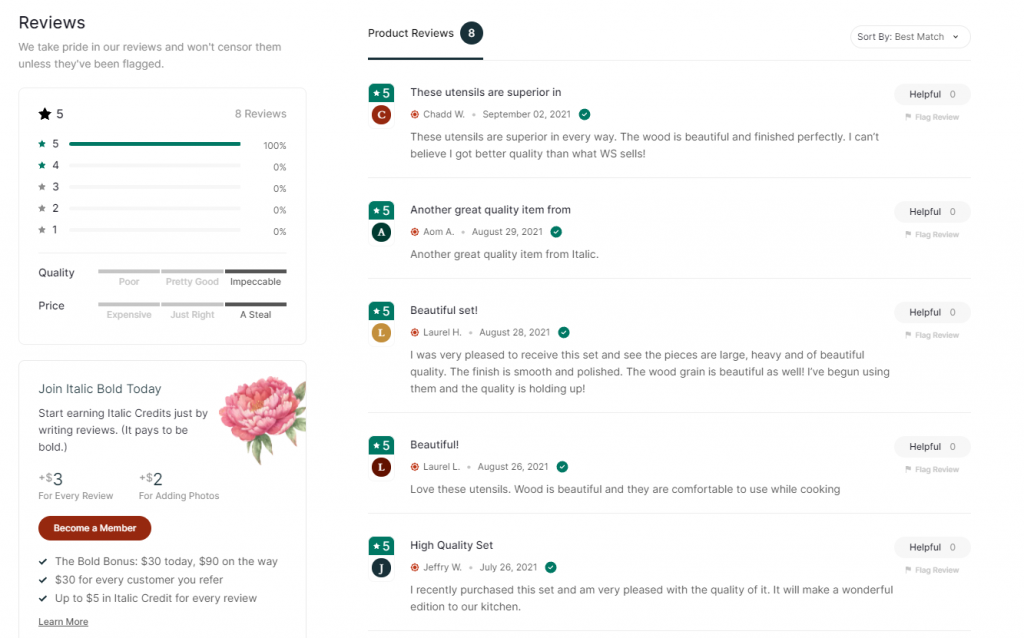The height and width of the screenshot is (638, 1024).
Task: Filter reviews by the 5 star row
Action: [154, 144]
